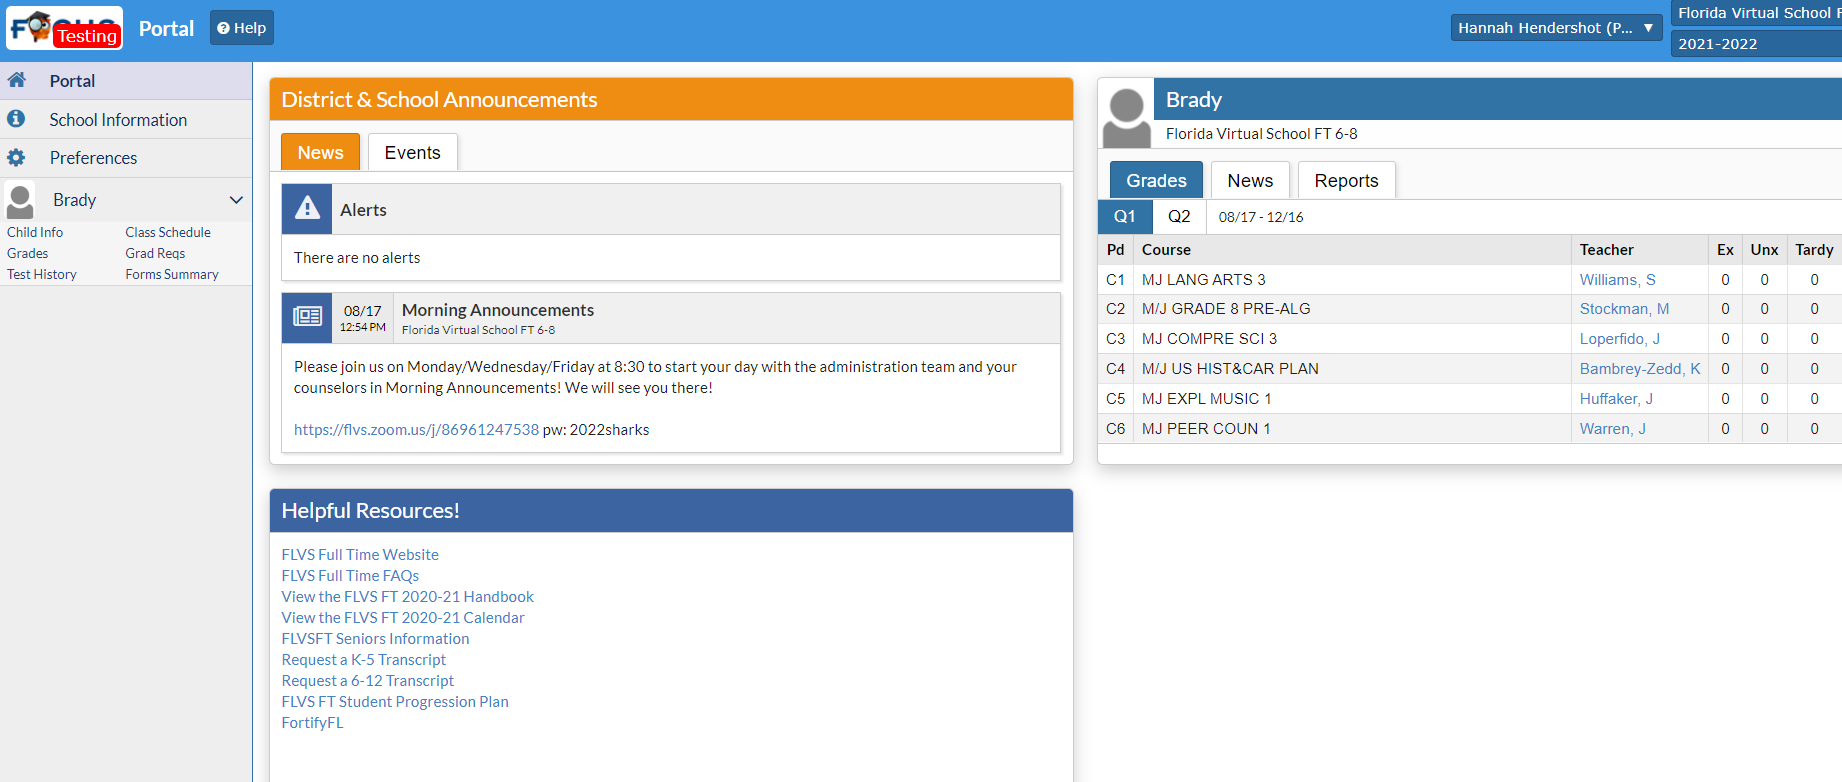This screenshot has width=1842, height=782.
Task: Open the Reports tab
Action: pyautogui.click(x=1346, y=180)
